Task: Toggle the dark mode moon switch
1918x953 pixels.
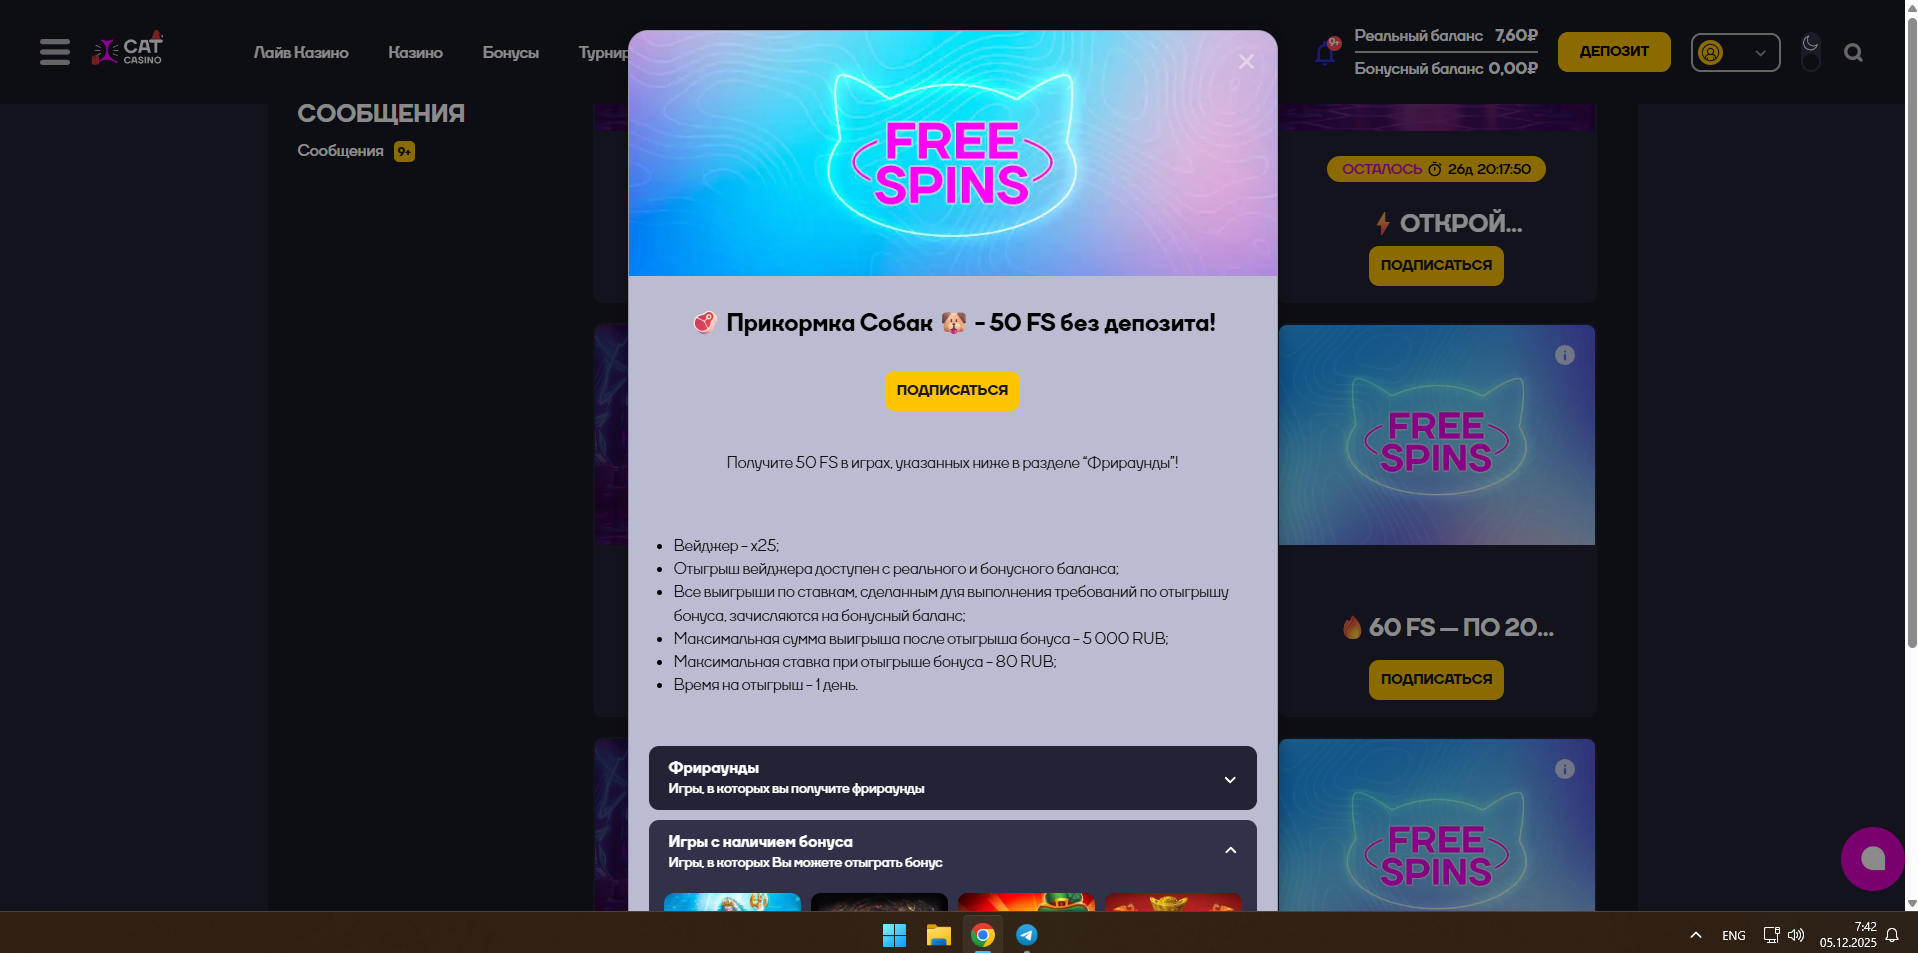Action: point(1810,52)
